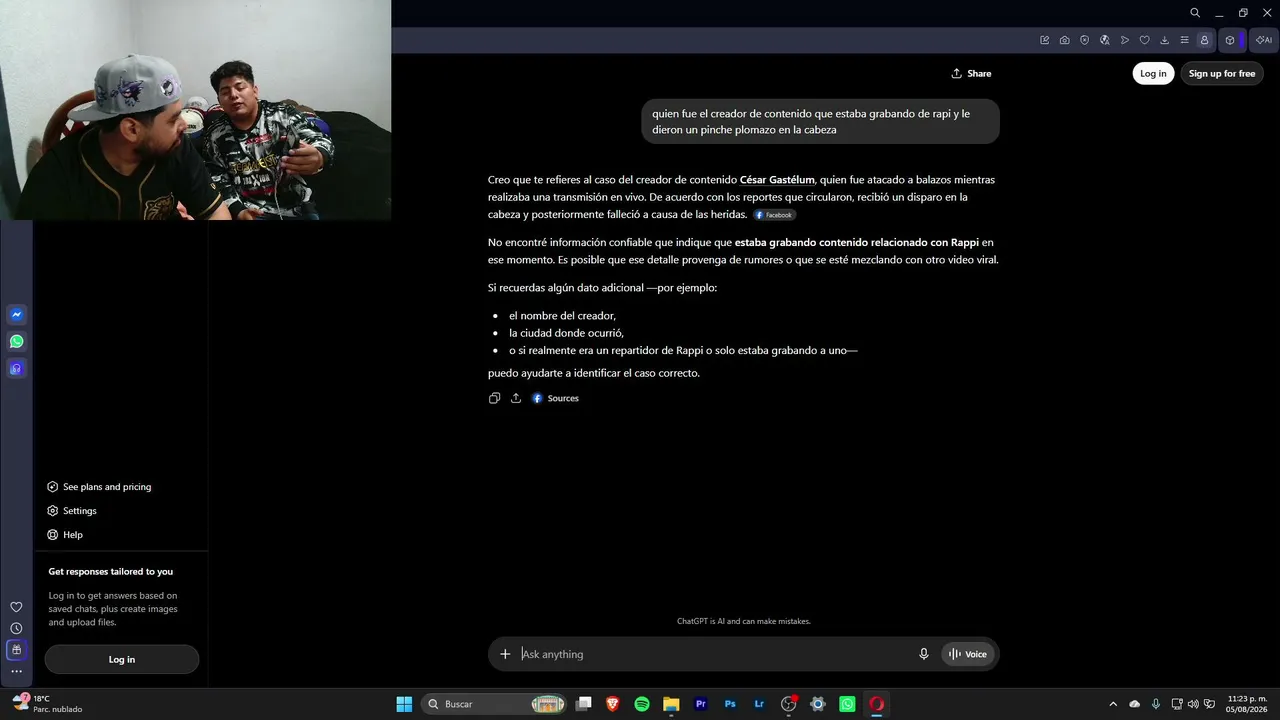
Task: Open the Easy Setup sliders icon
Action: (x=1185, y=40)
